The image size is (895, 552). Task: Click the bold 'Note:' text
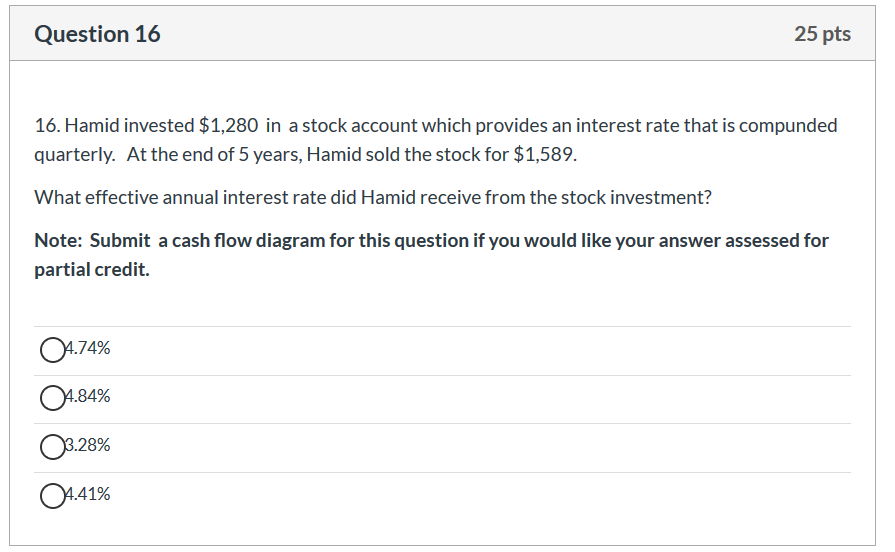[x=59, y=240]
